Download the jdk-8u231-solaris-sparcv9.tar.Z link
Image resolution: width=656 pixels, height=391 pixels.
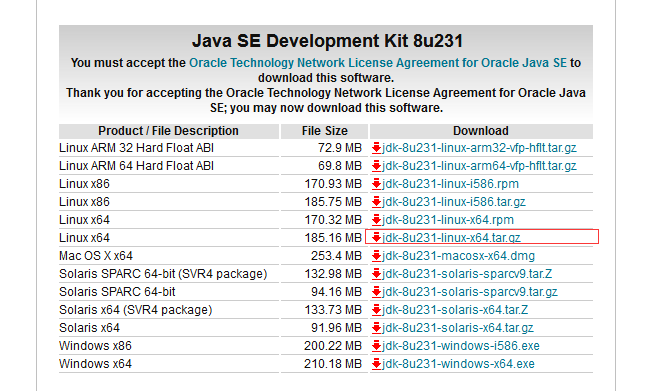tap(467, 274)
